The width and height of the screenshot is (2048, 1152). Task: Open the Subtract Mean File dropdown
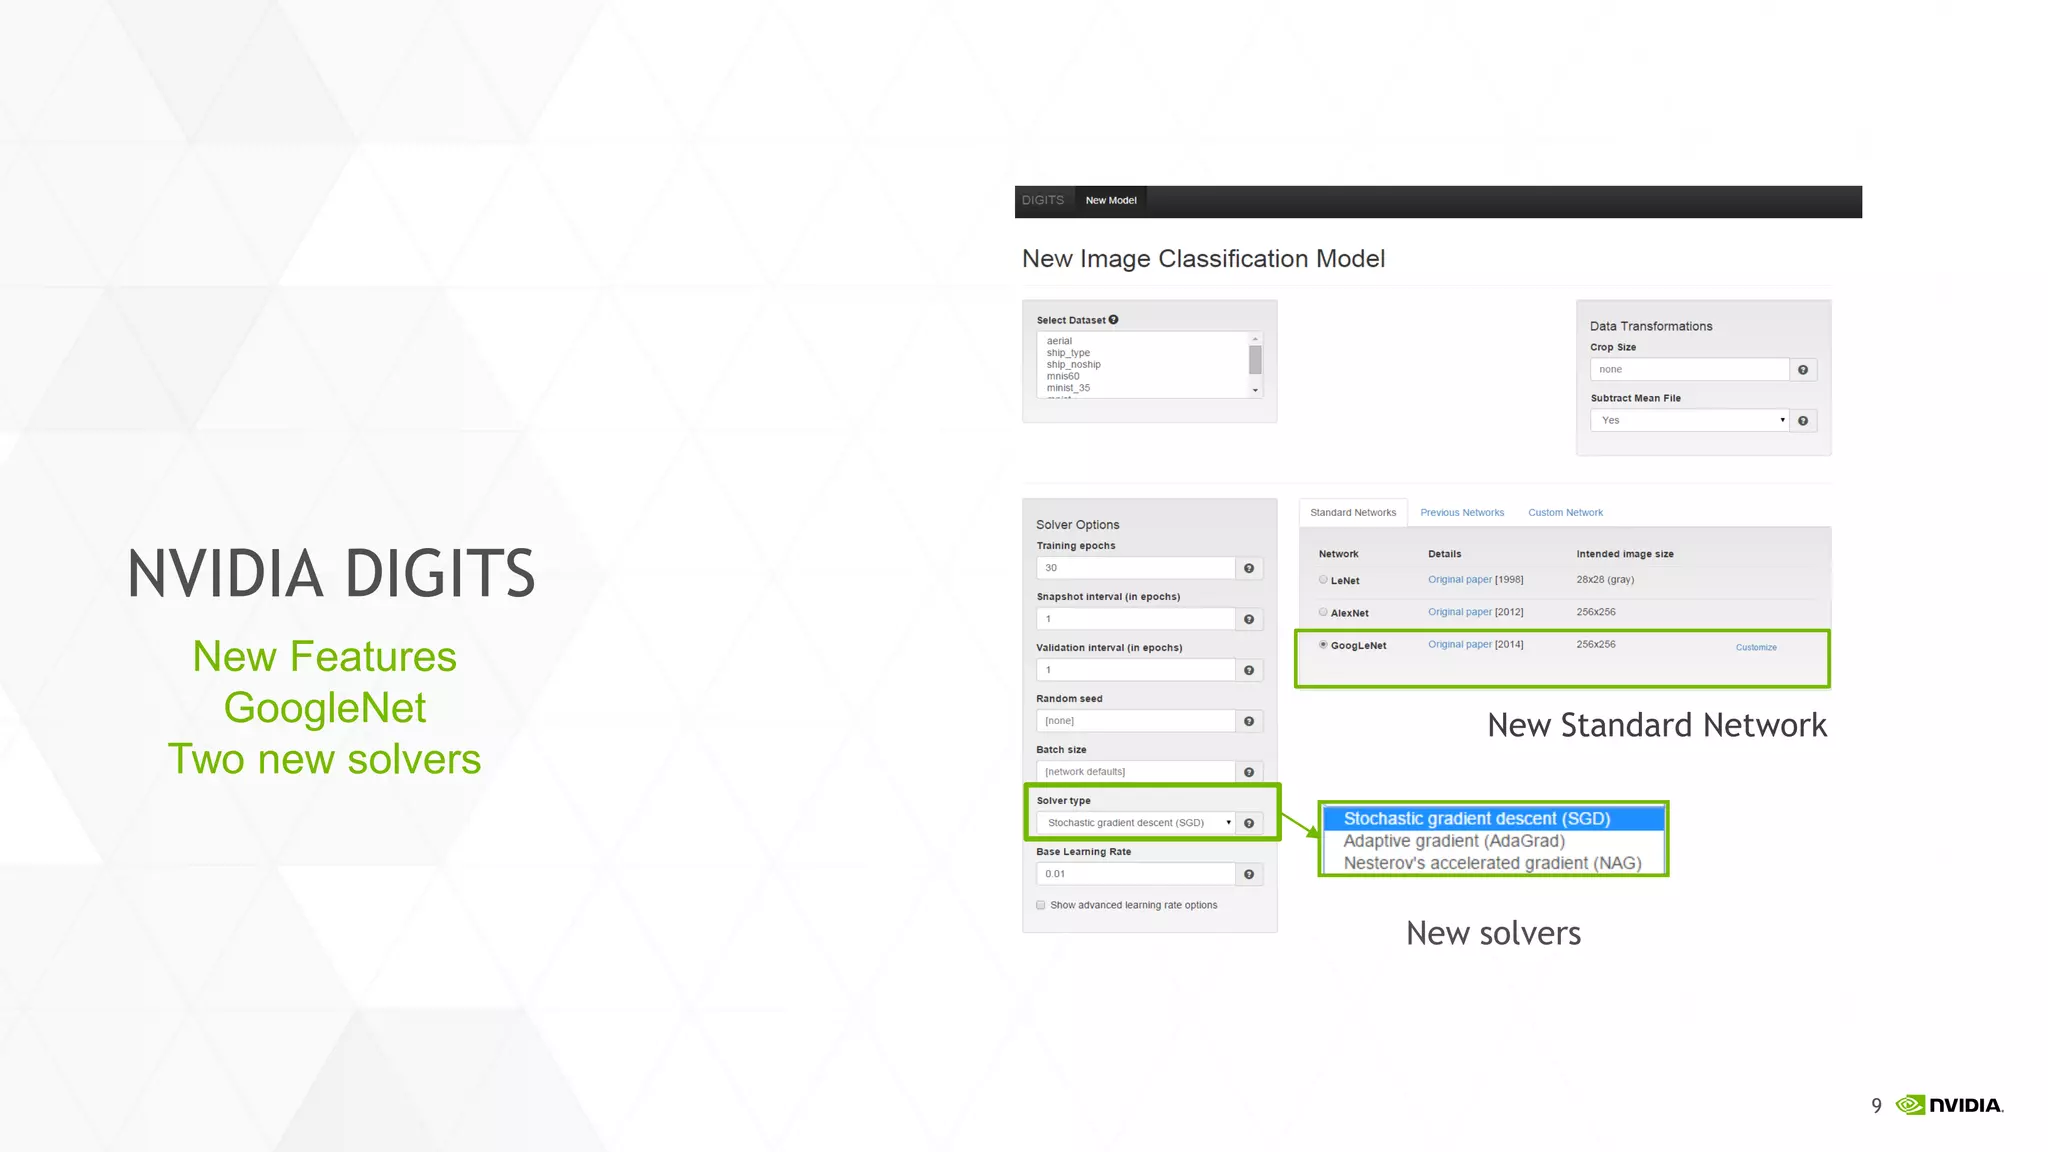(x=1689, y=421)
